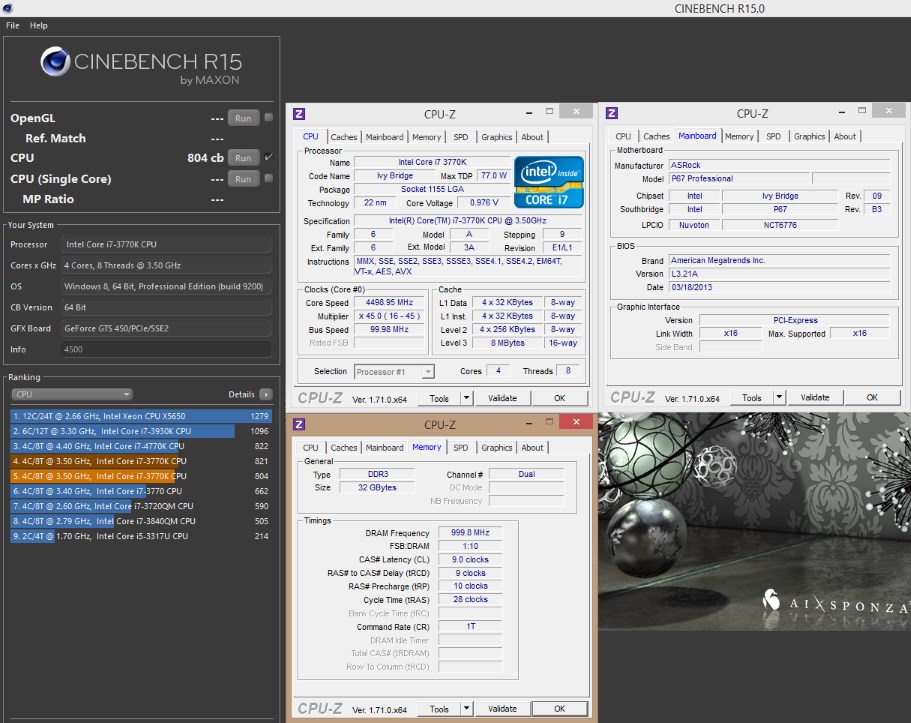911x723 pixels.
Task: Click the Intel Core i7 badge logo
Action: (x=548, y=182)
